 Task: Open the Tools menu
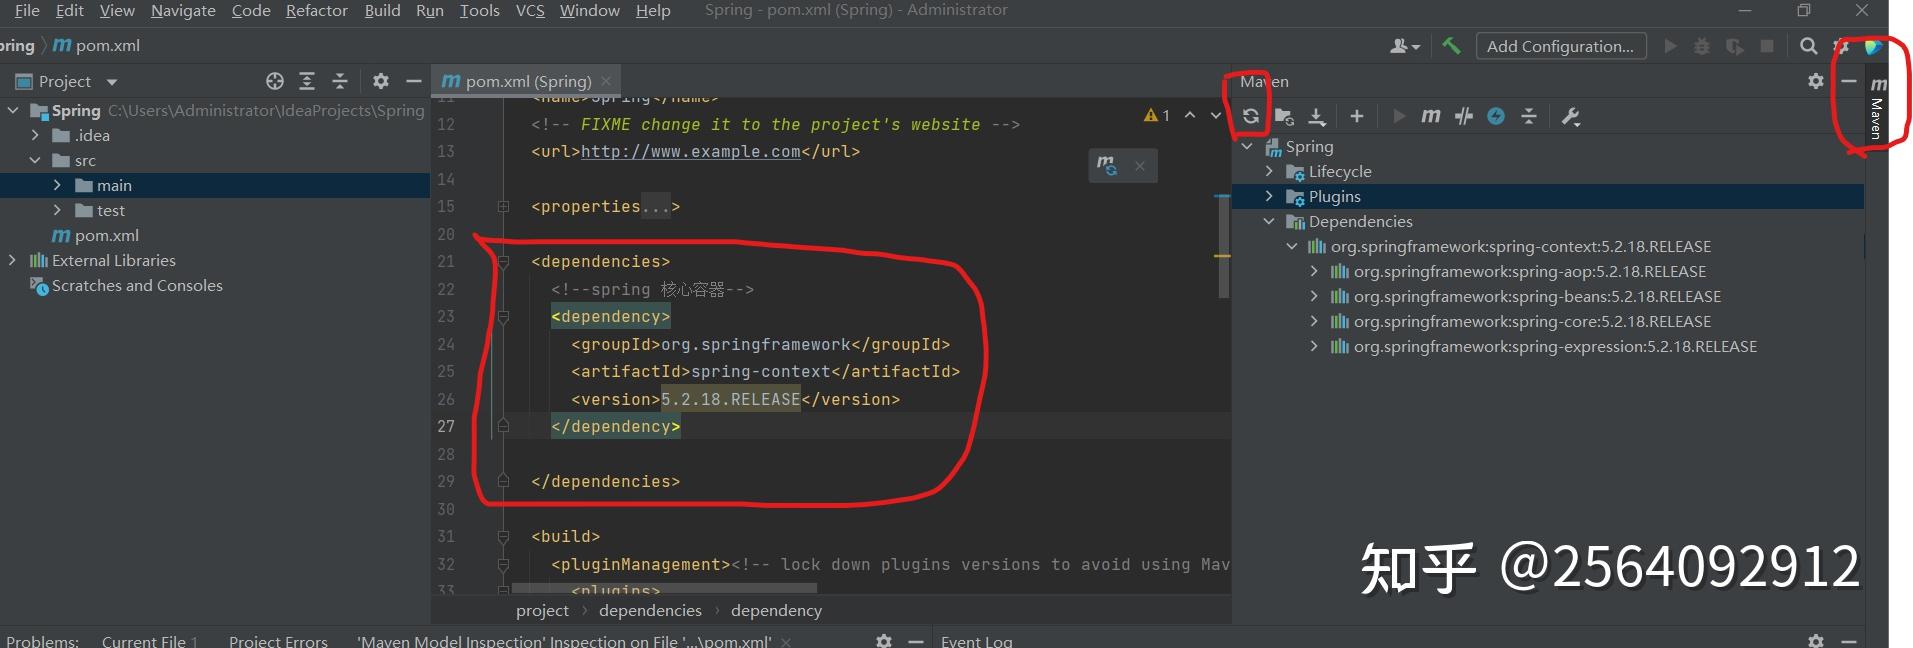[x=479, y=10]
